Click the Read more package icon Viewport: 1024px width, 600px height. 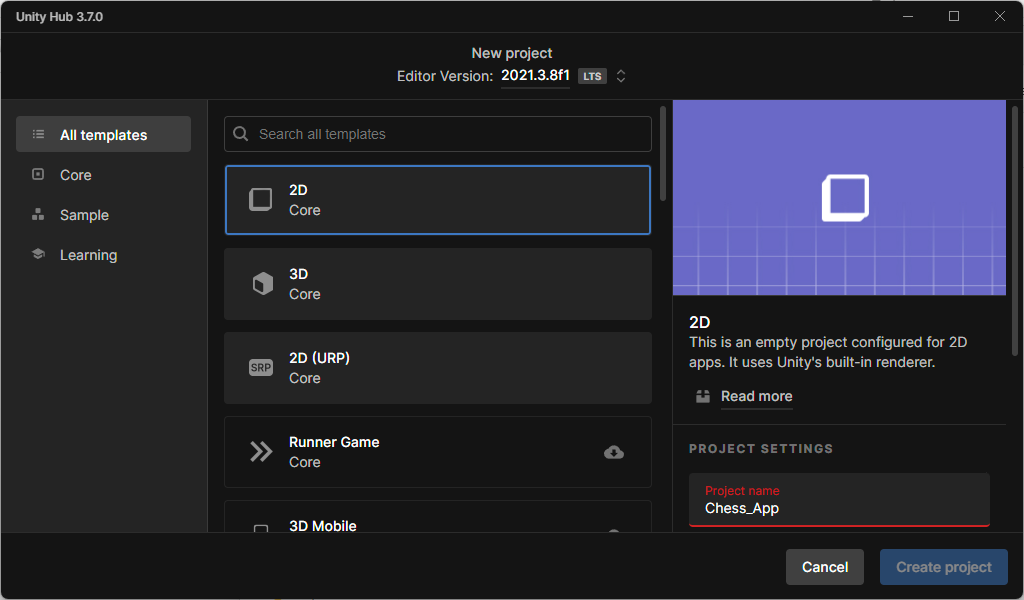point(703,396)
